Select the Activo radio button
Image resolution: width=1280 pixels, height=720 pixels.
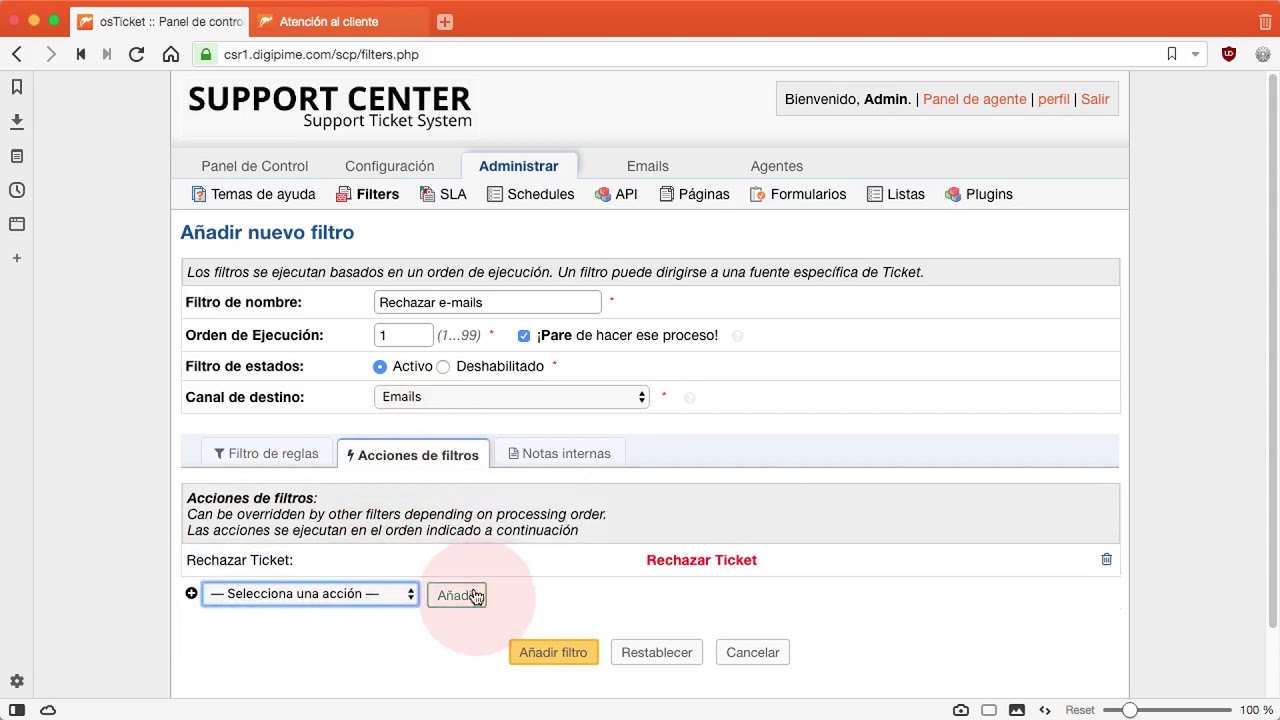(x=380, y=367)
